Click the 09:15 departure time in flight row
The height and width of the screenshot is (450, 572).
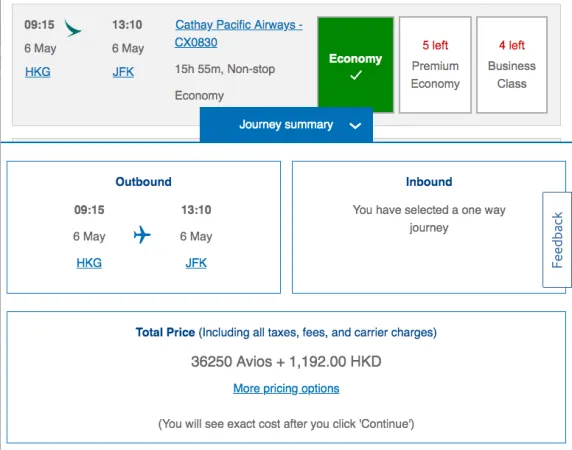[x=39, y=25]
